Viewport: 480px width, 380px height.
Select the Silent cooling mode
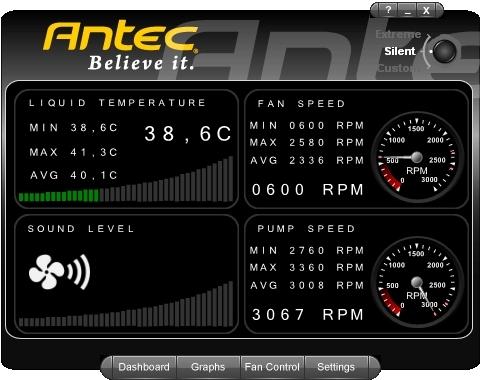click(400, 51)
